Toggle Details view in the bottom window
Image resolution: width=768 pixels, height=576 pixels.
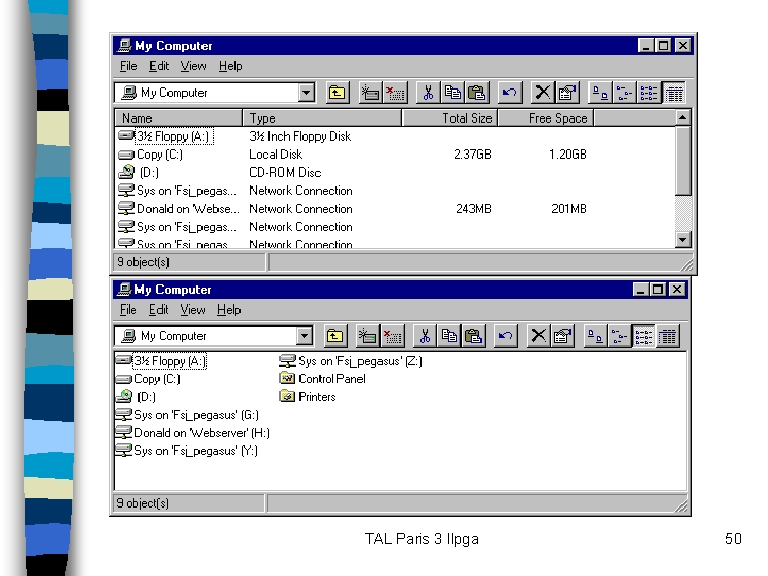[668, 336]
